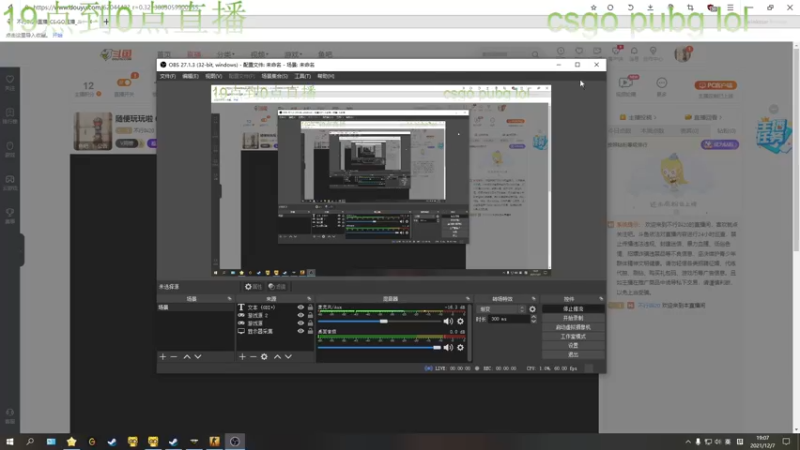Switch to OBS Studio in the taskbar
The height and width of the screenshot is (450, 800).
pos(235,441)
